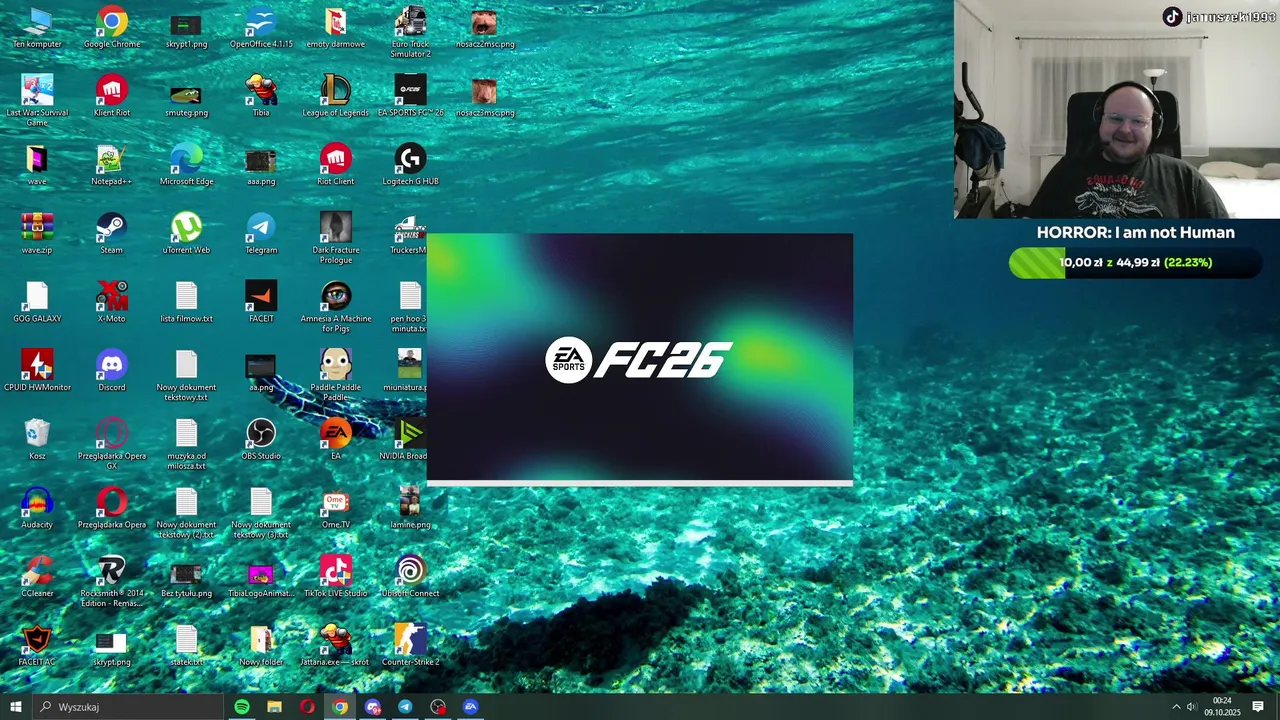This screenshot has width=1280, height=720.
Task: Open the CPUID HWMonitor shortcut
Action: [x=37, y=371]
